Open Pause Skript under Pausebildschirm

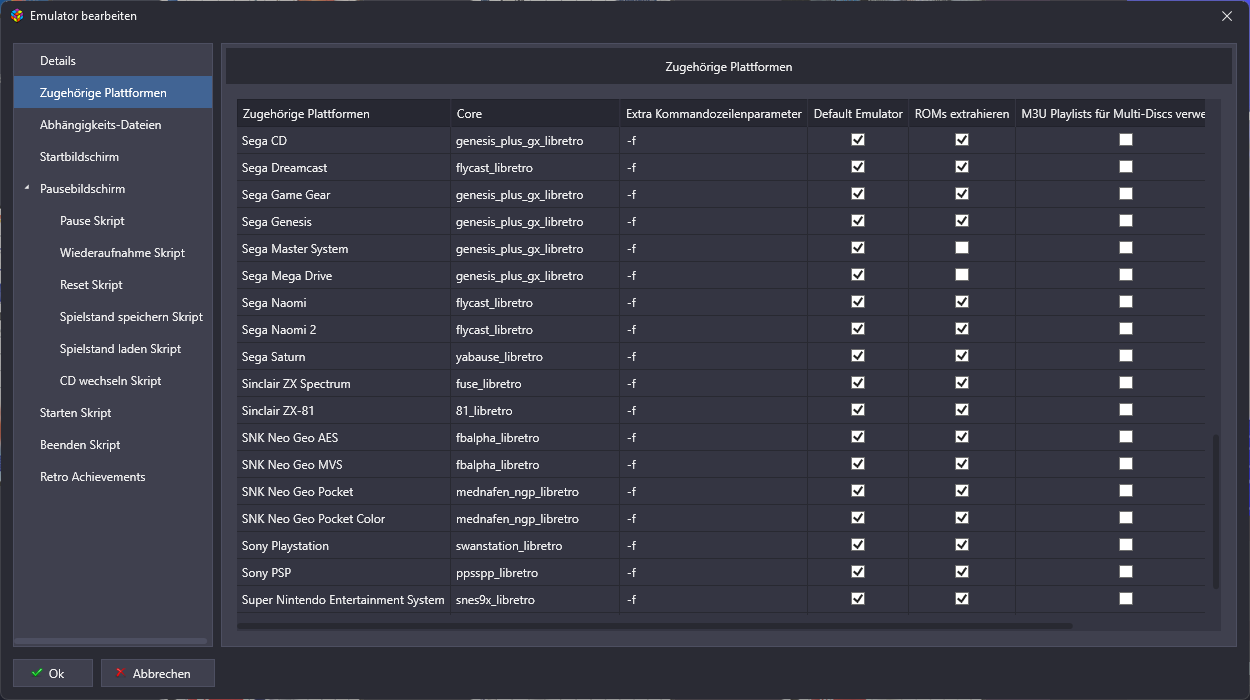click(x=92, y=221)
